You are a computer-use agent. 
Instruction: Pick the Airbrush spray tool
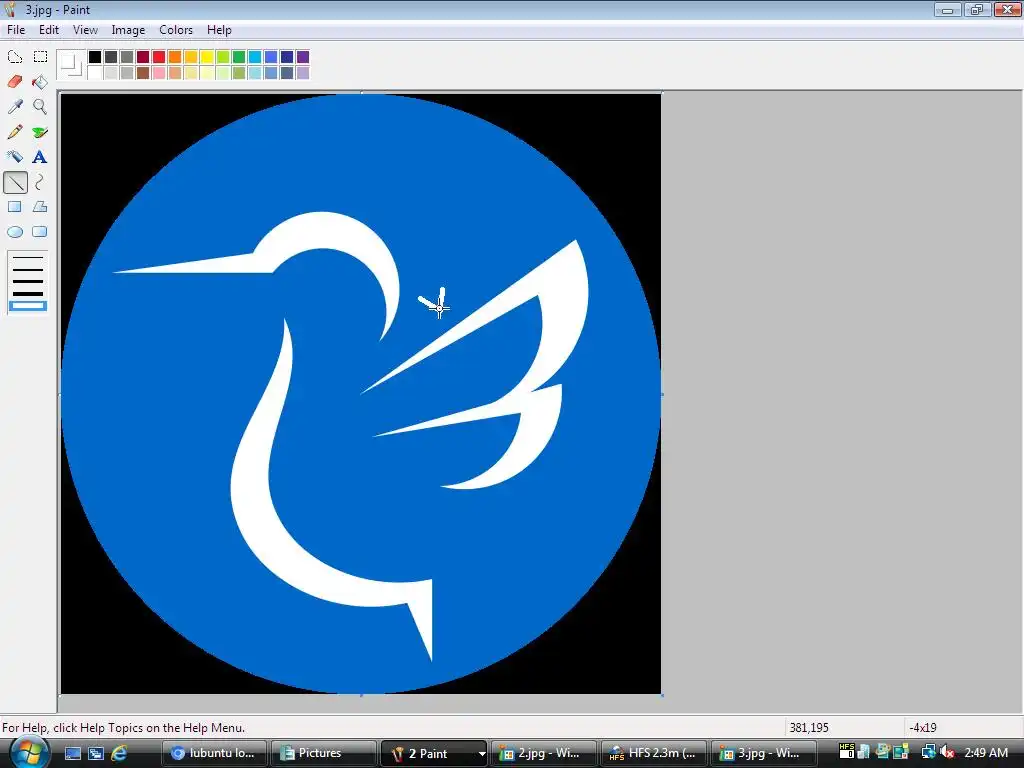[x=15, y=157]
